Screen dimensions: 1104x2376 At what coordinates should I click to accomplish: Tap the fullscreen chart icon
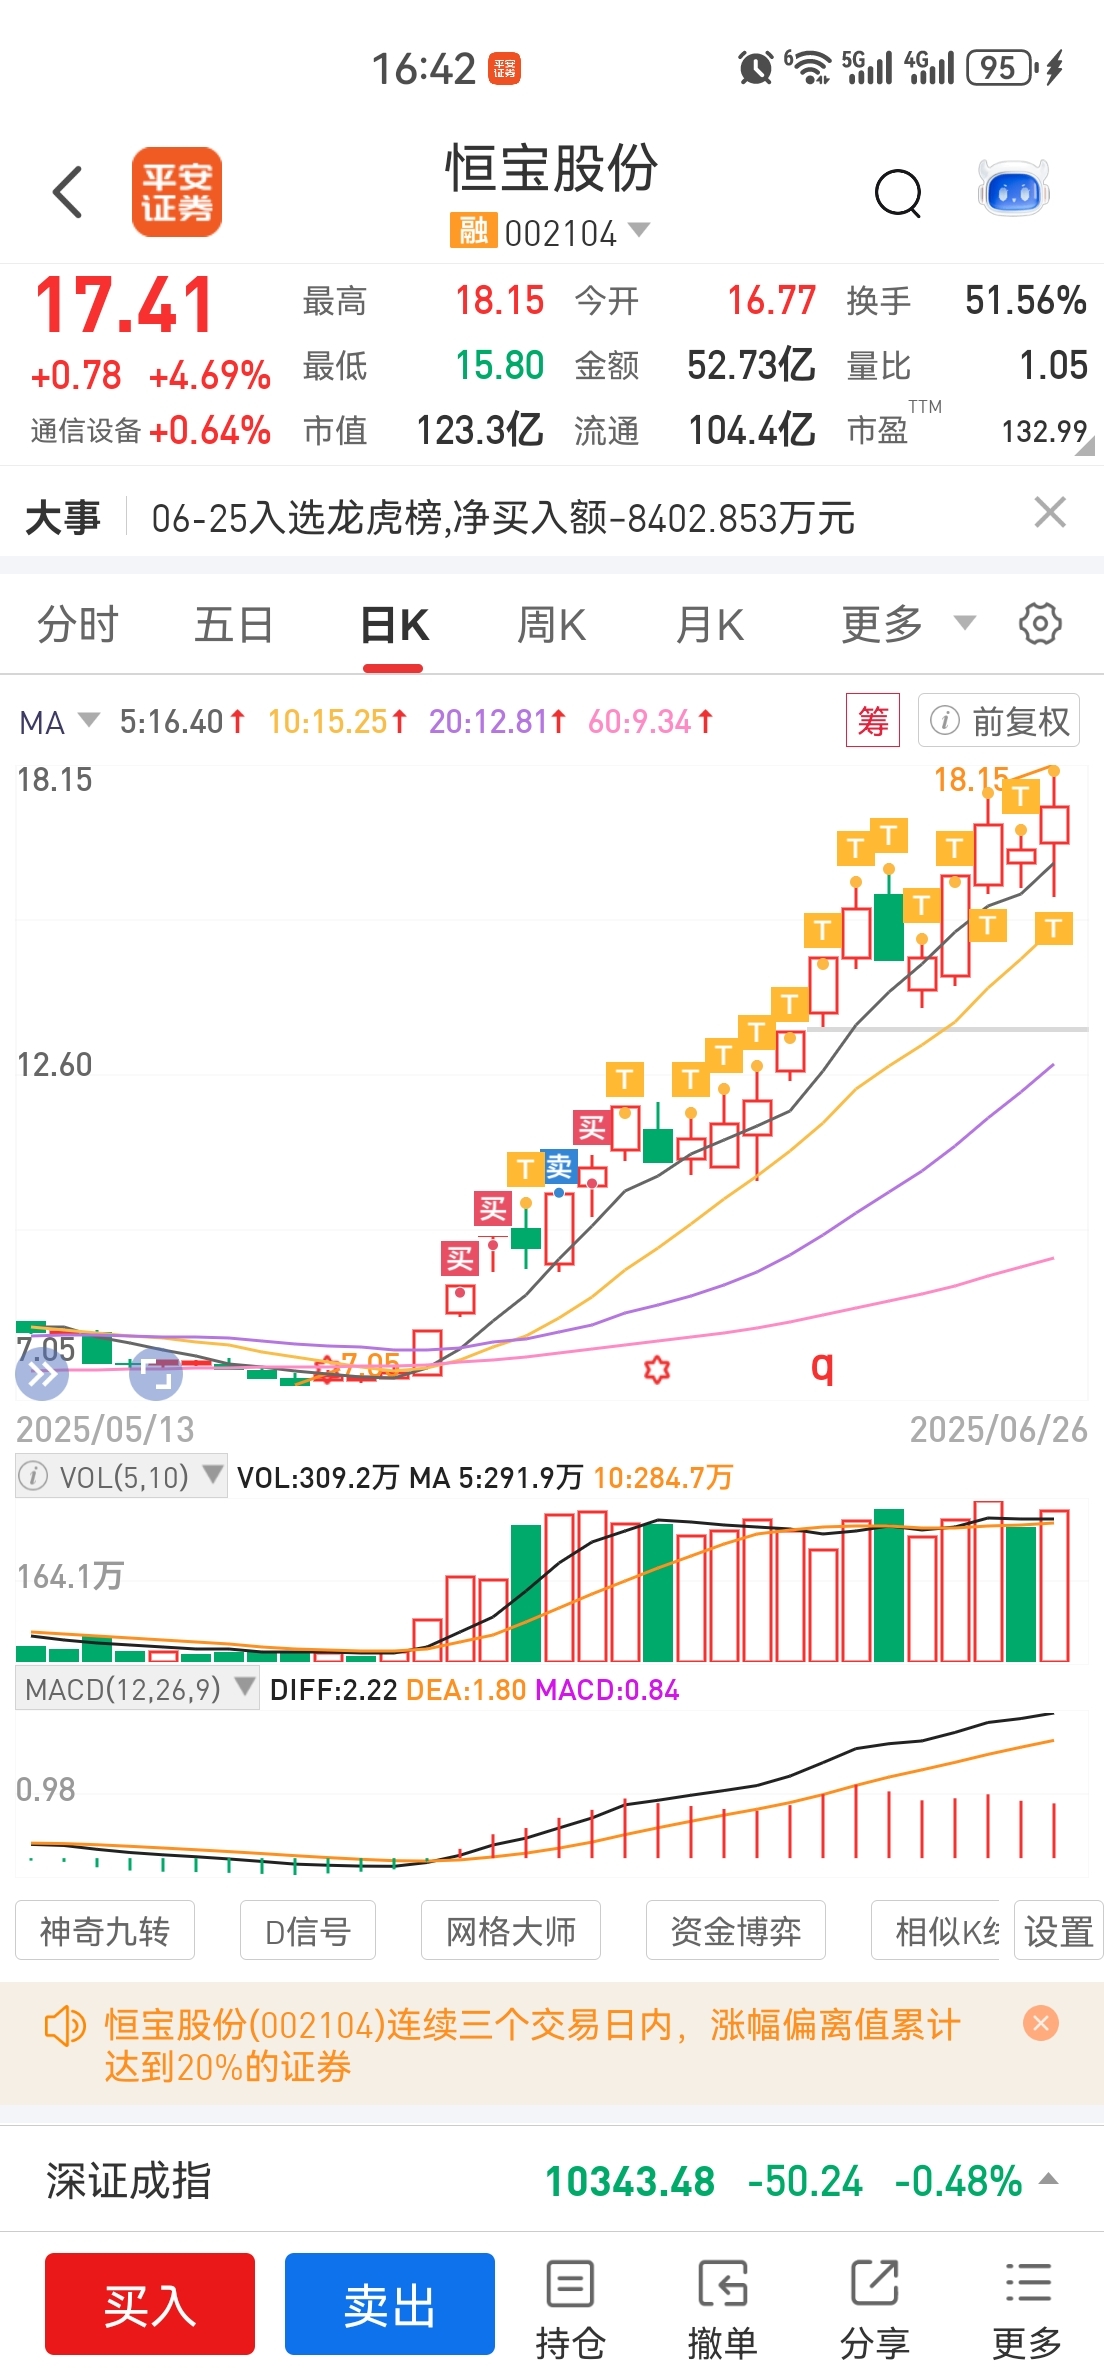point(157,1375)
